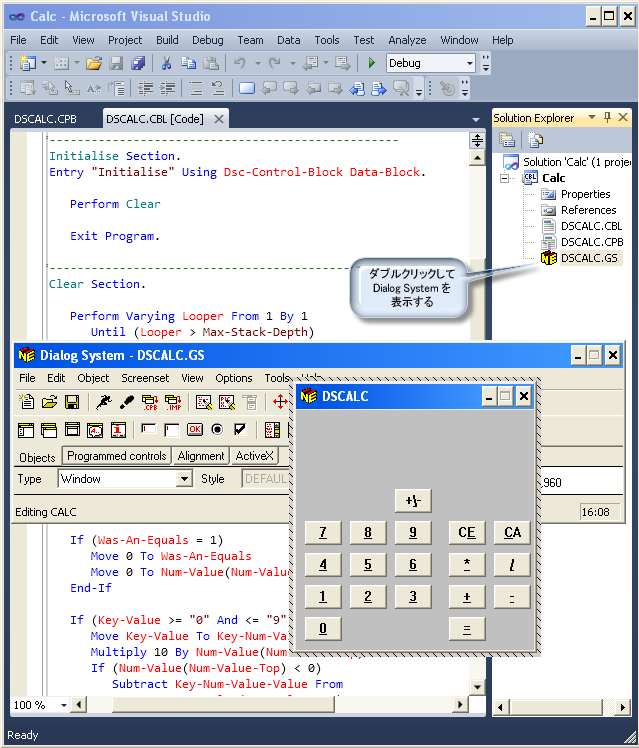
Task: Click the .IMP import icon
Action: [173, 402]
